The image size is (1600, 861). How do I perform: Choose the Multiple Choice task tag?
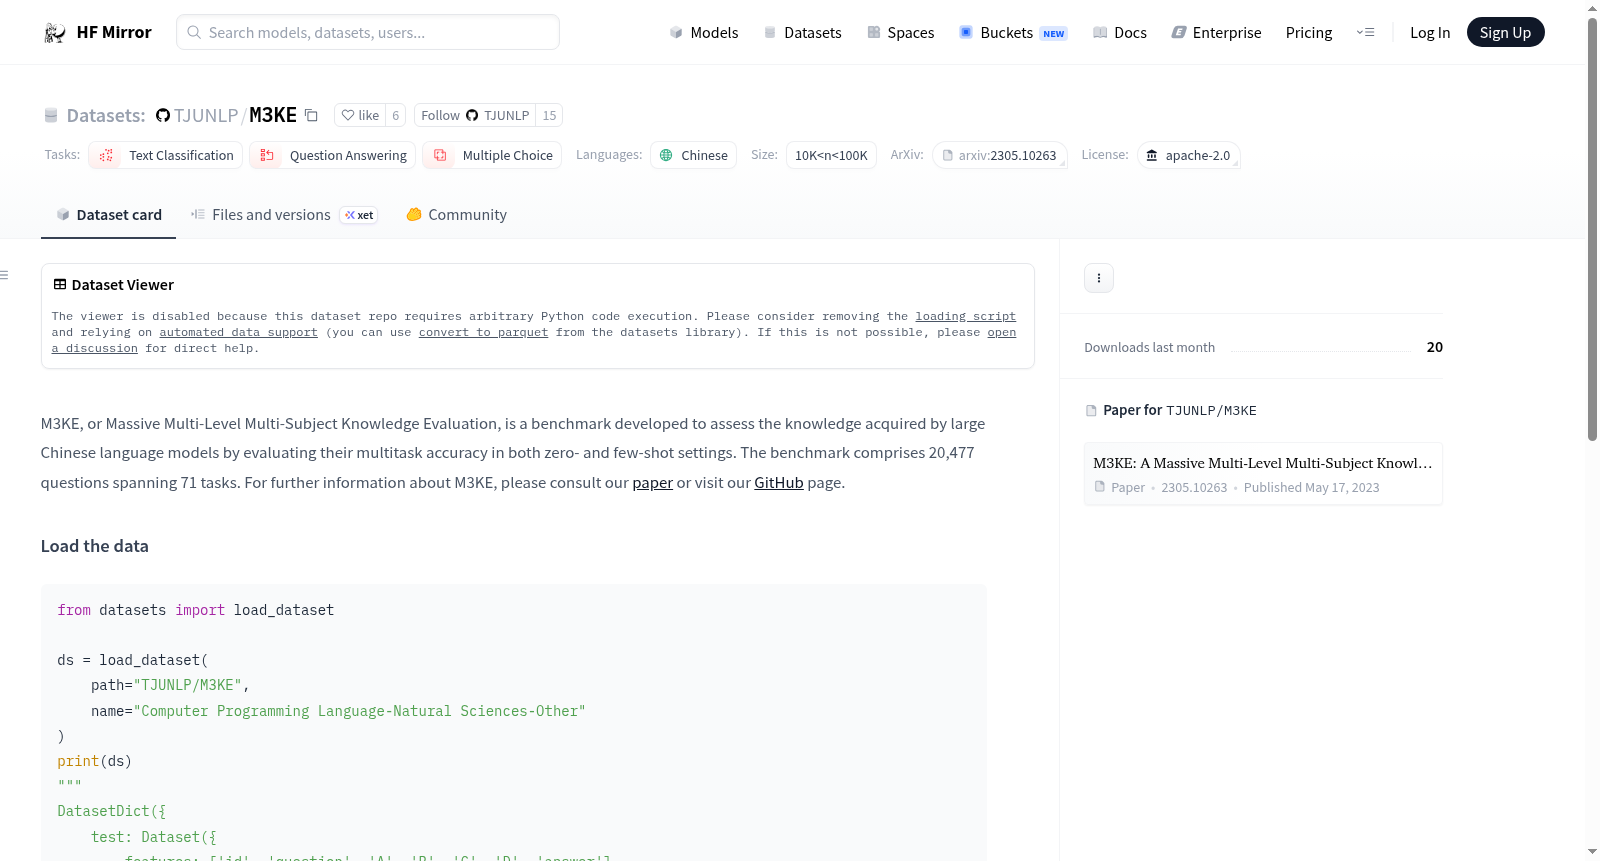492,156
